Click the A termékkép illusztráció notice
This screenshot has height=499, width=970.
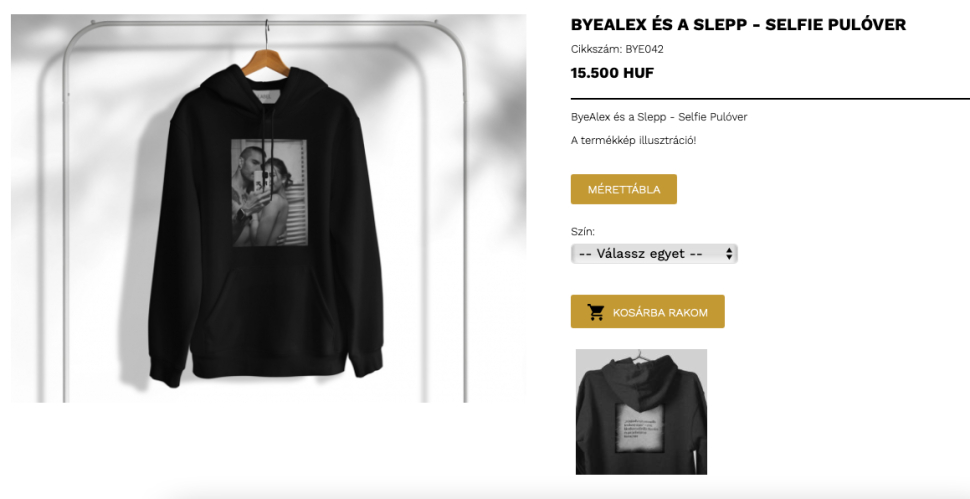[x=633, y=140]
